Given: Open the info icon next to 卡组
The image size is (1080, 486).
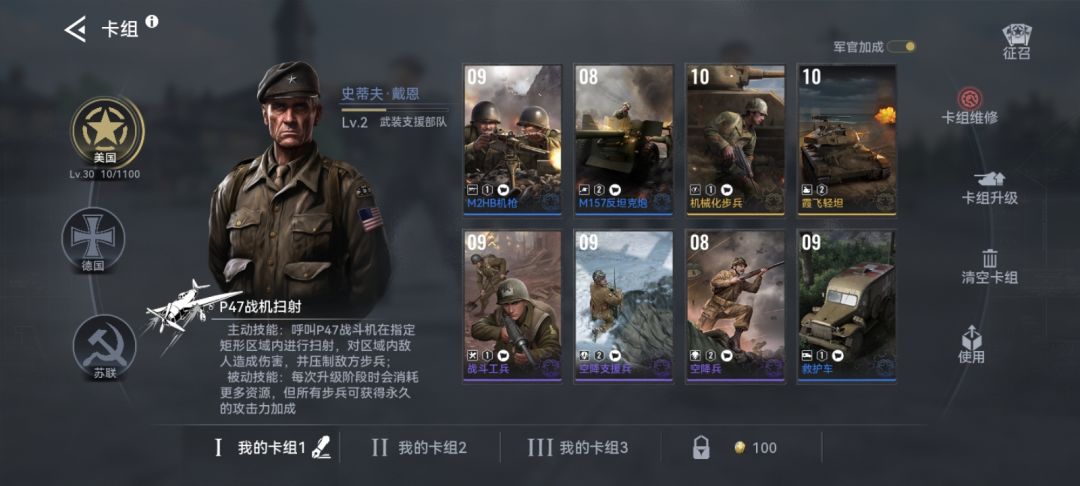Looking at the screenshot, I should 152,21.
